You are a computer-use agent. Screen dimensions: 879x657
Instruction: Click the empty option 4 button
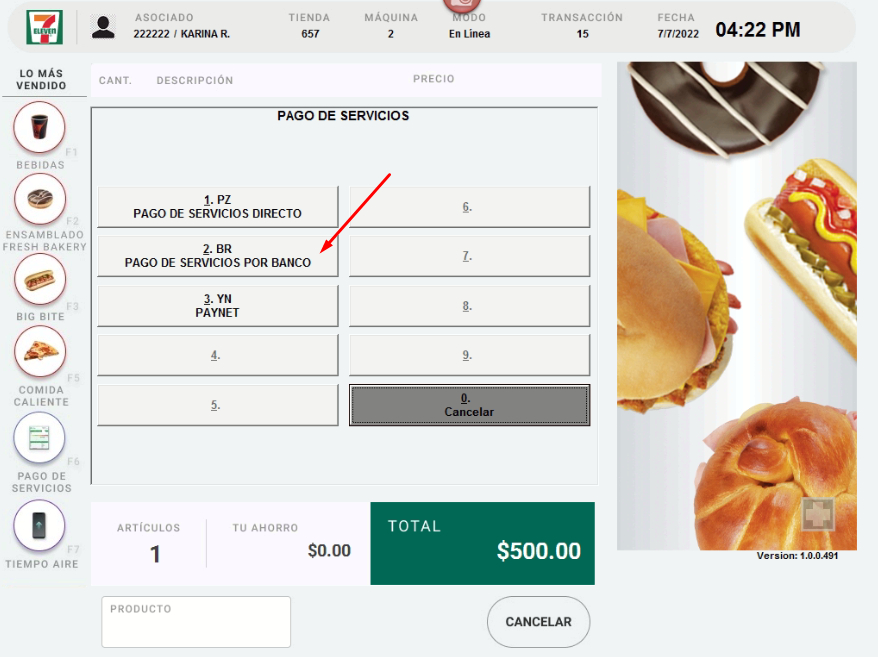point(218,355)
